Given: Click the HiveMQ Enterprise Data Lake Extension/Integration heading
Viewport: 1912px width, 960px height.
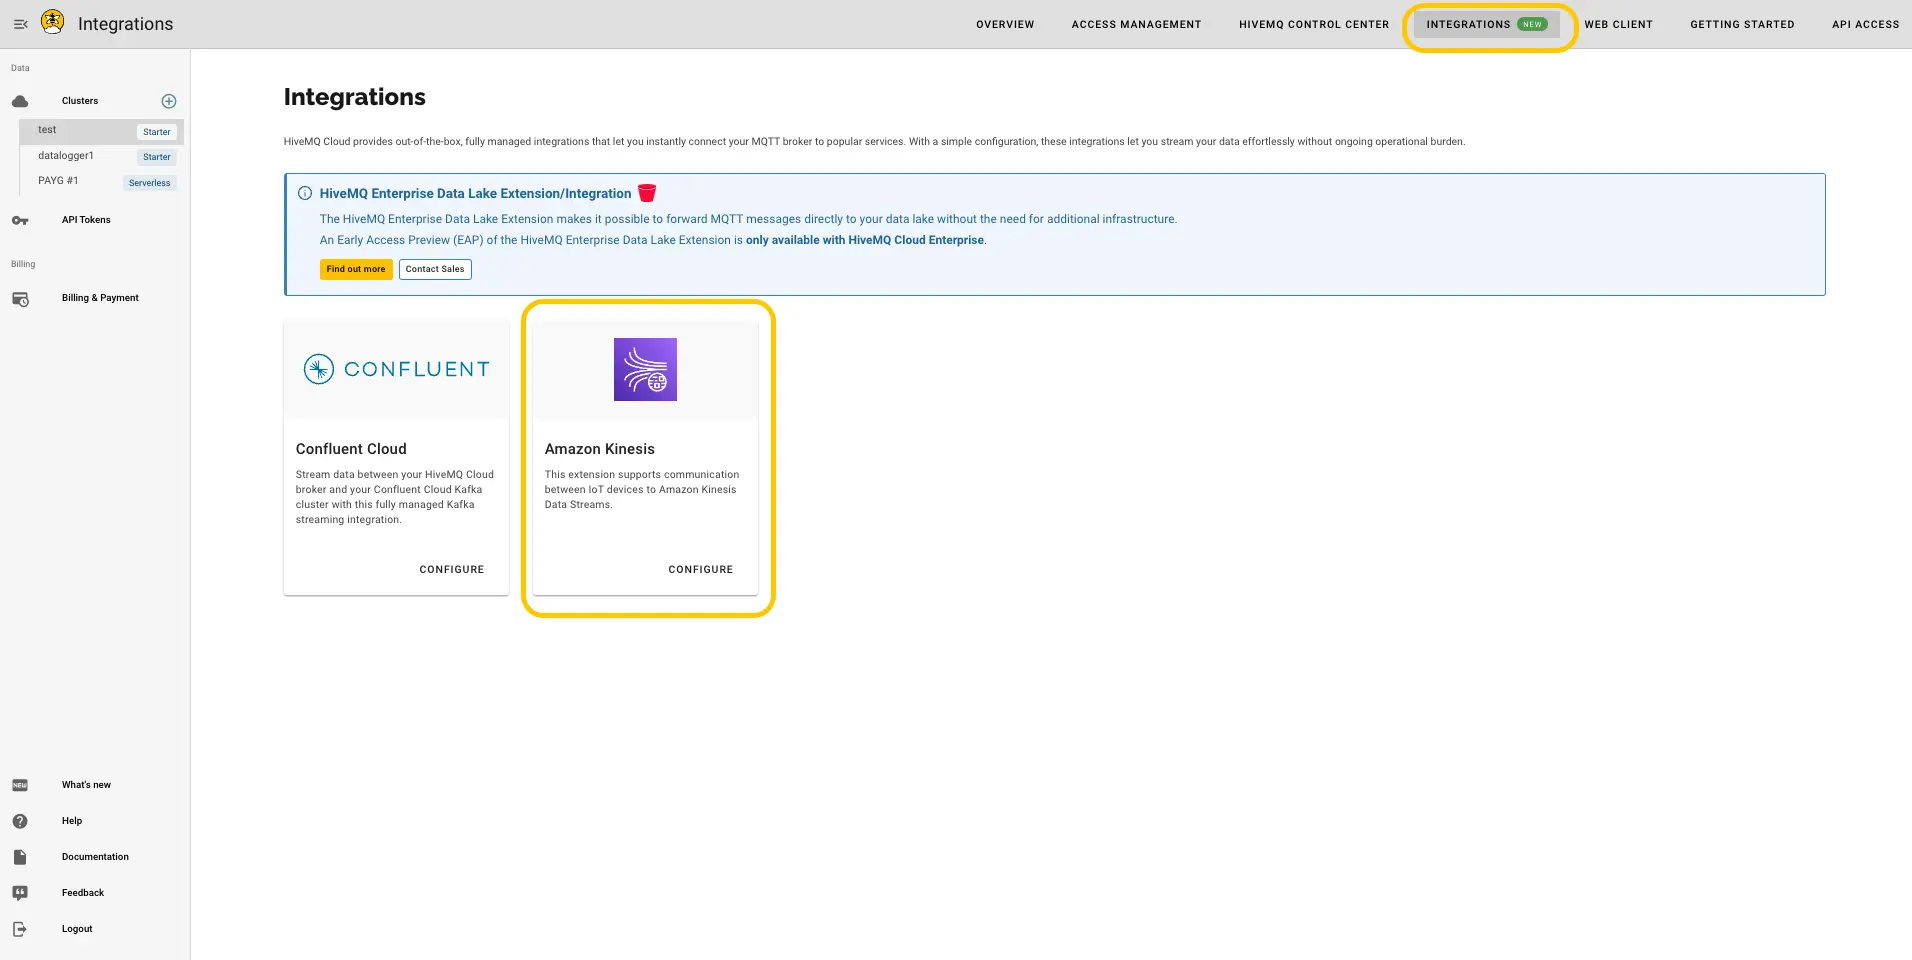Looking at the screenshot, I should (475, 193).
